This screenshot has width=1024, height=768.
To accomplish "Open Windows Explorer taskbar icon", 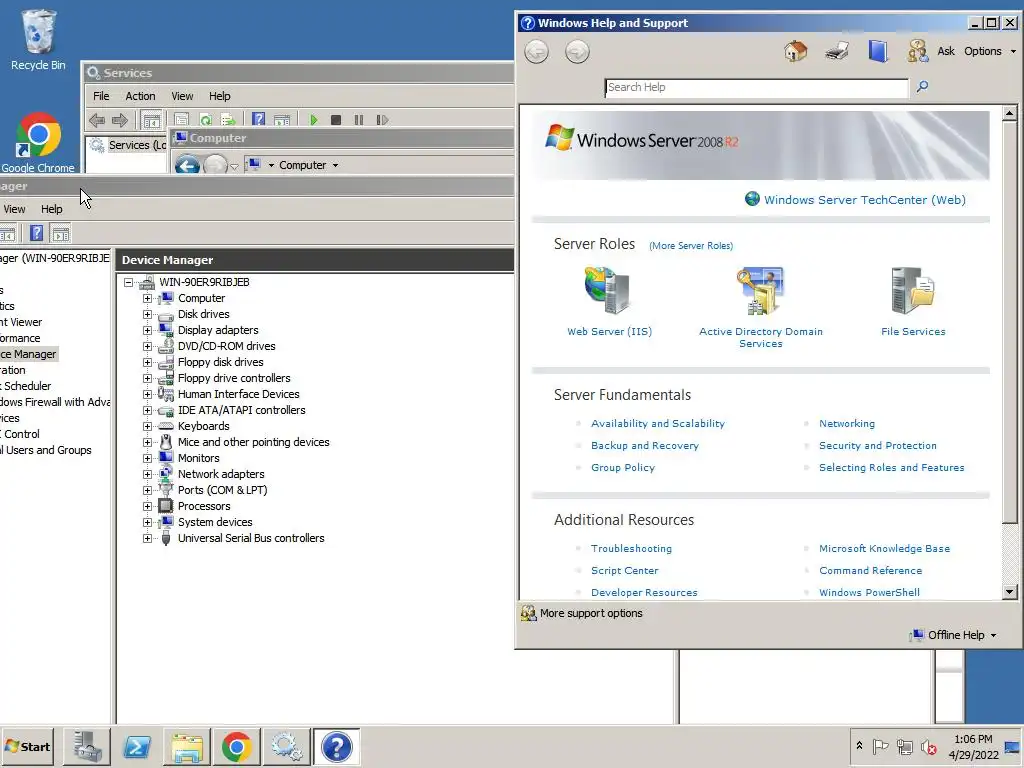I will (187, 746).
